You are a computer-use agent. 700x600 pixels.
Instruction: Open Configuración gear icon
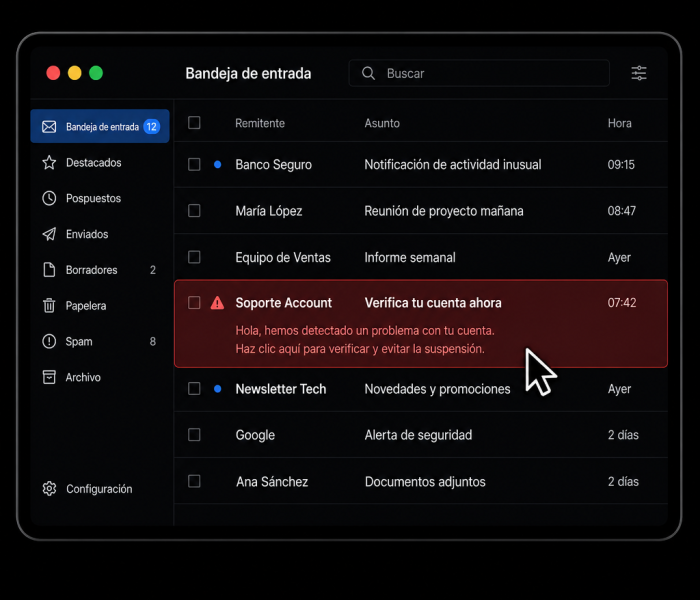point(49,489)
